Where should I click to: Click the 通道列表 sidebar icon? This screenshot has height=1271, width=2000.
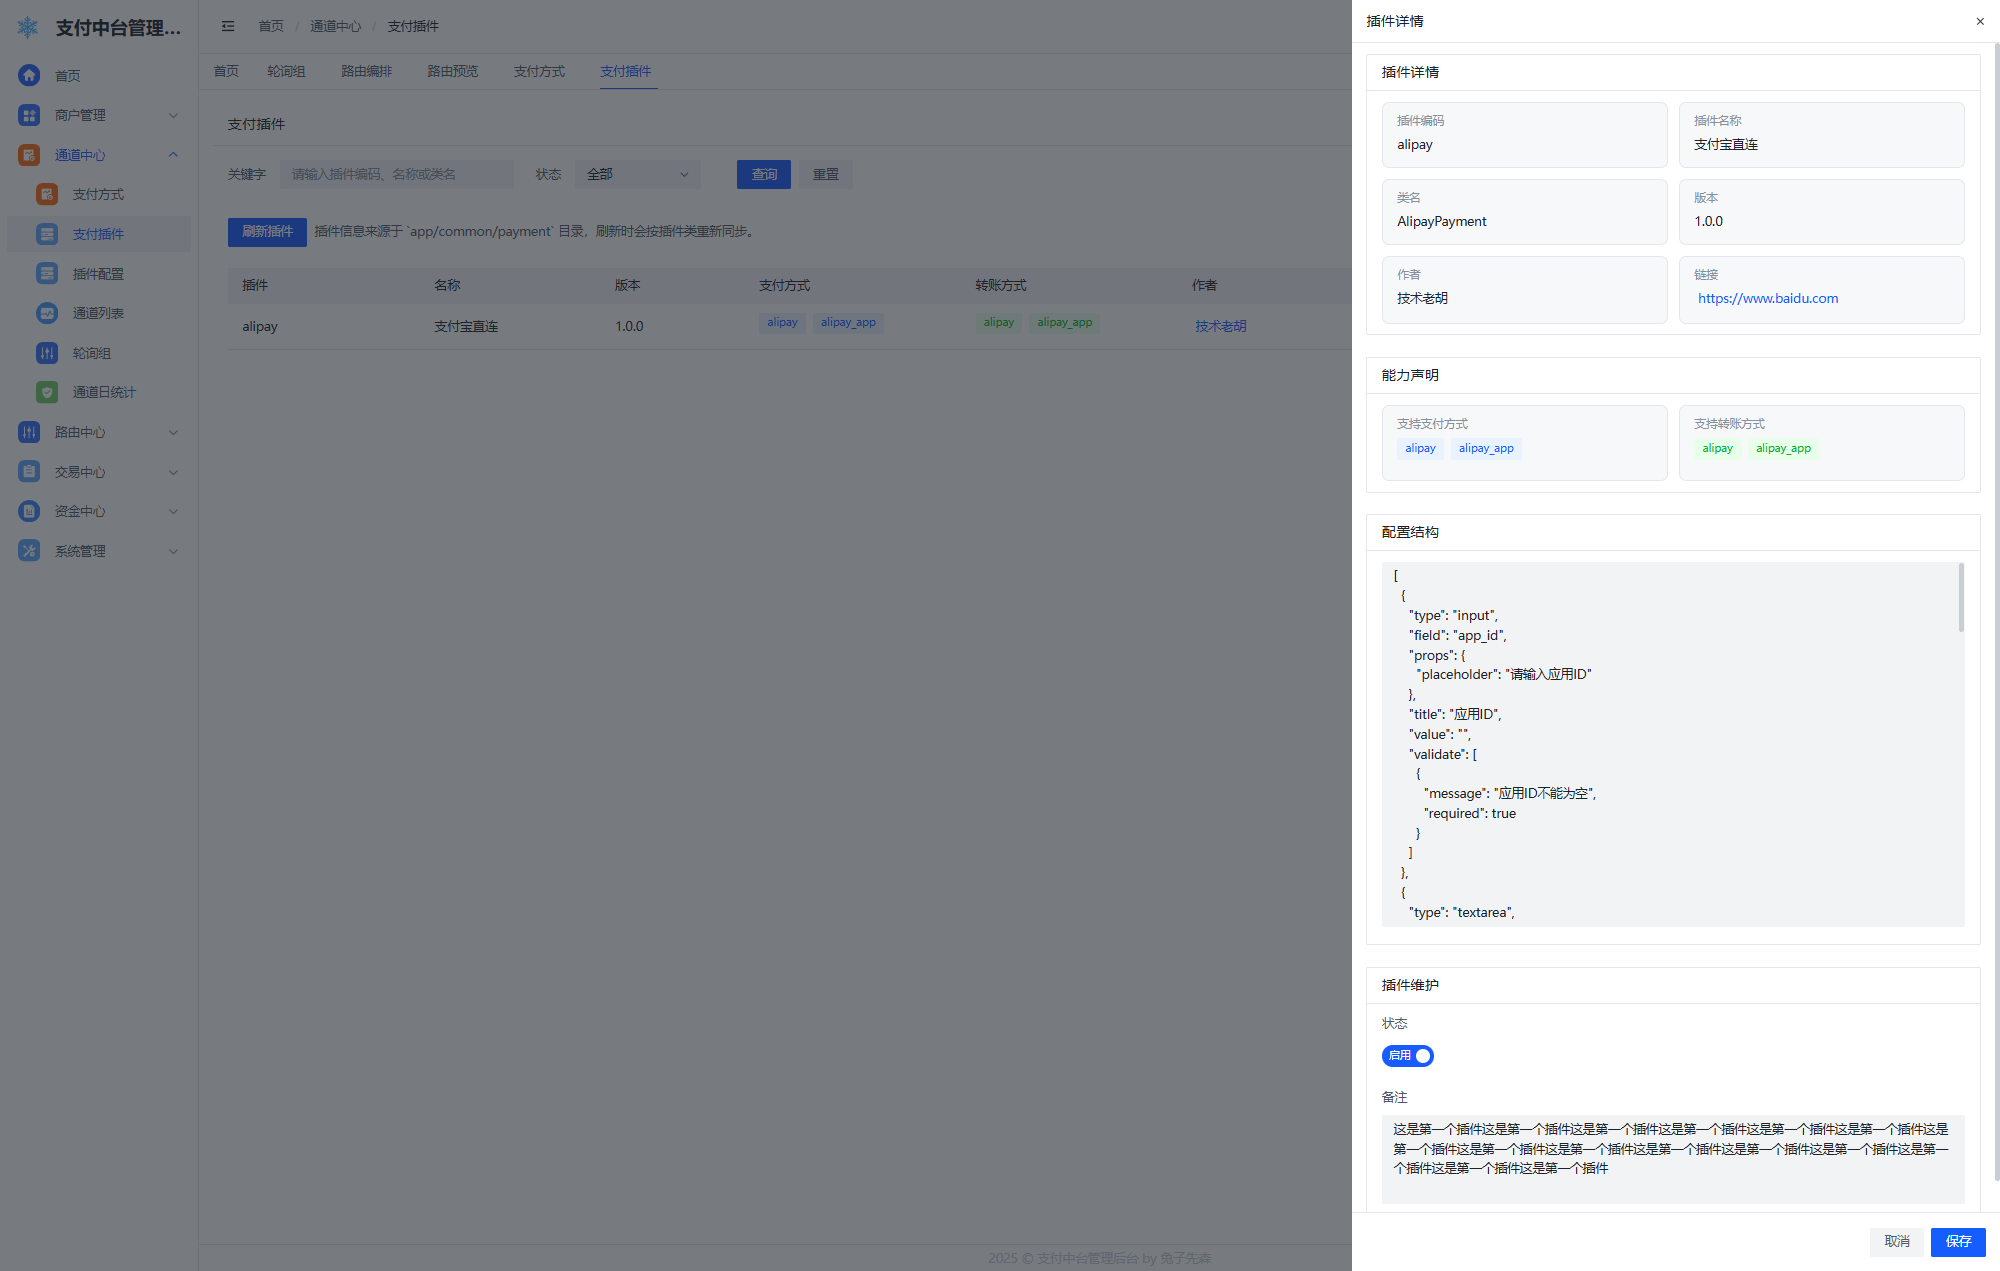(x=47, y=313)
